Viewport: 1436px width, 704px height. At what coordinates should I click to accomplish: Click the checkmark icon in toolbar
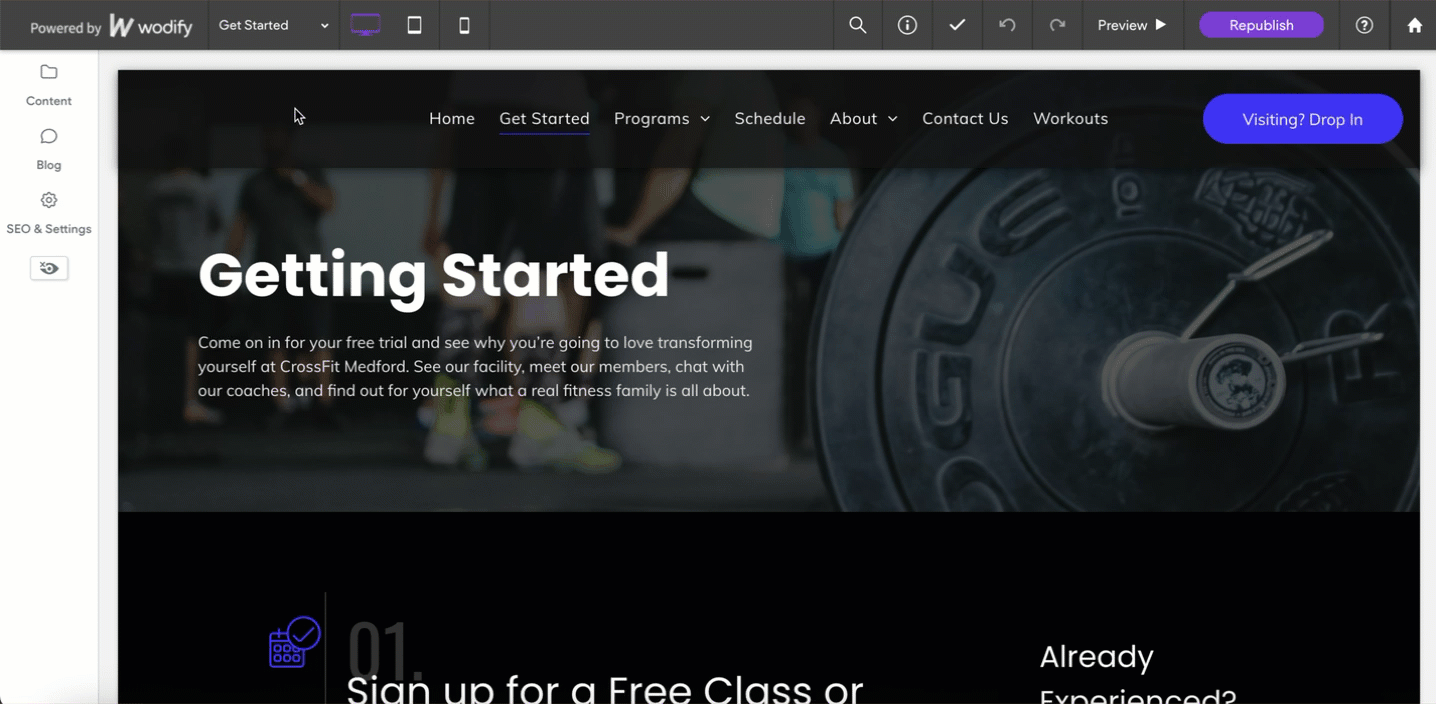coord(957,25)
